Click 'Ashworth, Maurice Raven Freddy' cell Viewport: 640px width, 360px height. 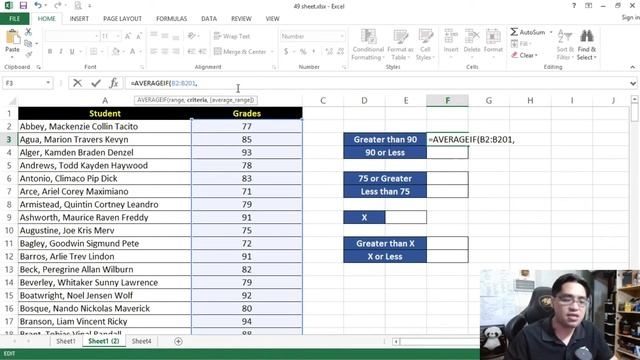(x=104, y=217)
